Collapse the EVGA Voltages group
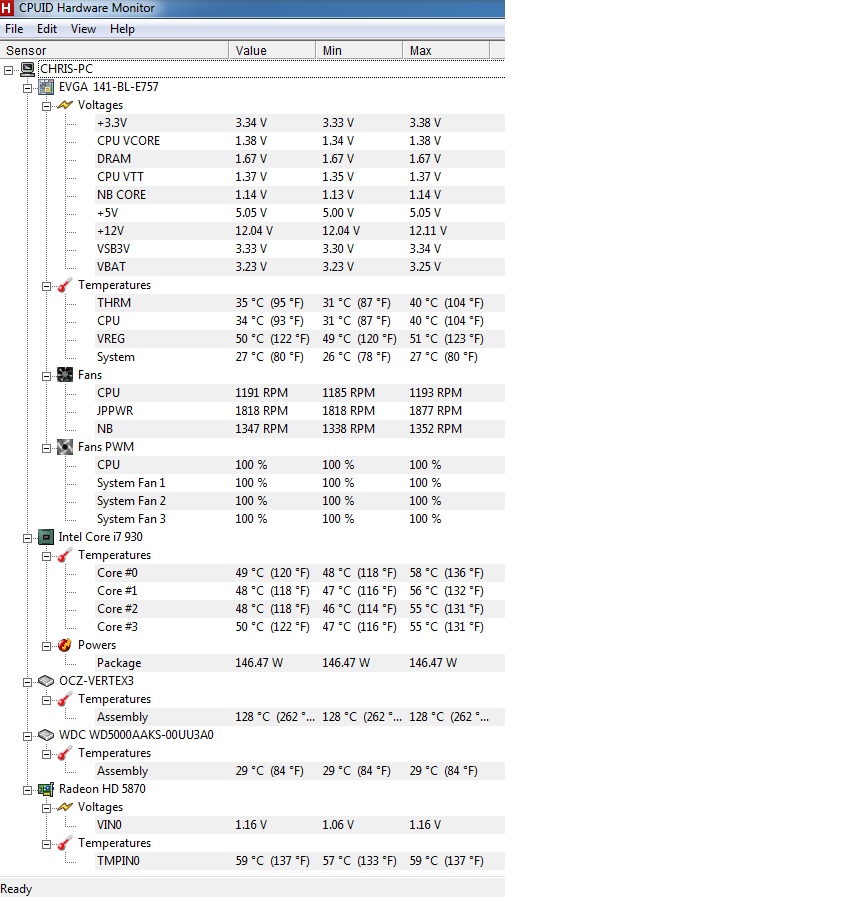Screen dimensions: 865x897 pyautogui.click(x=46, y=106)
